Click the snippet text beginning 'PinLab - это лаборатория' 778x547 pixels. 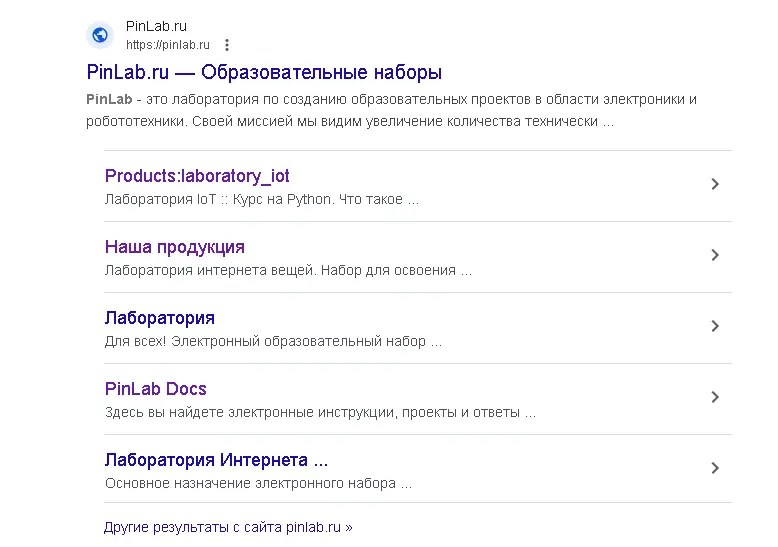coord(391,110)
